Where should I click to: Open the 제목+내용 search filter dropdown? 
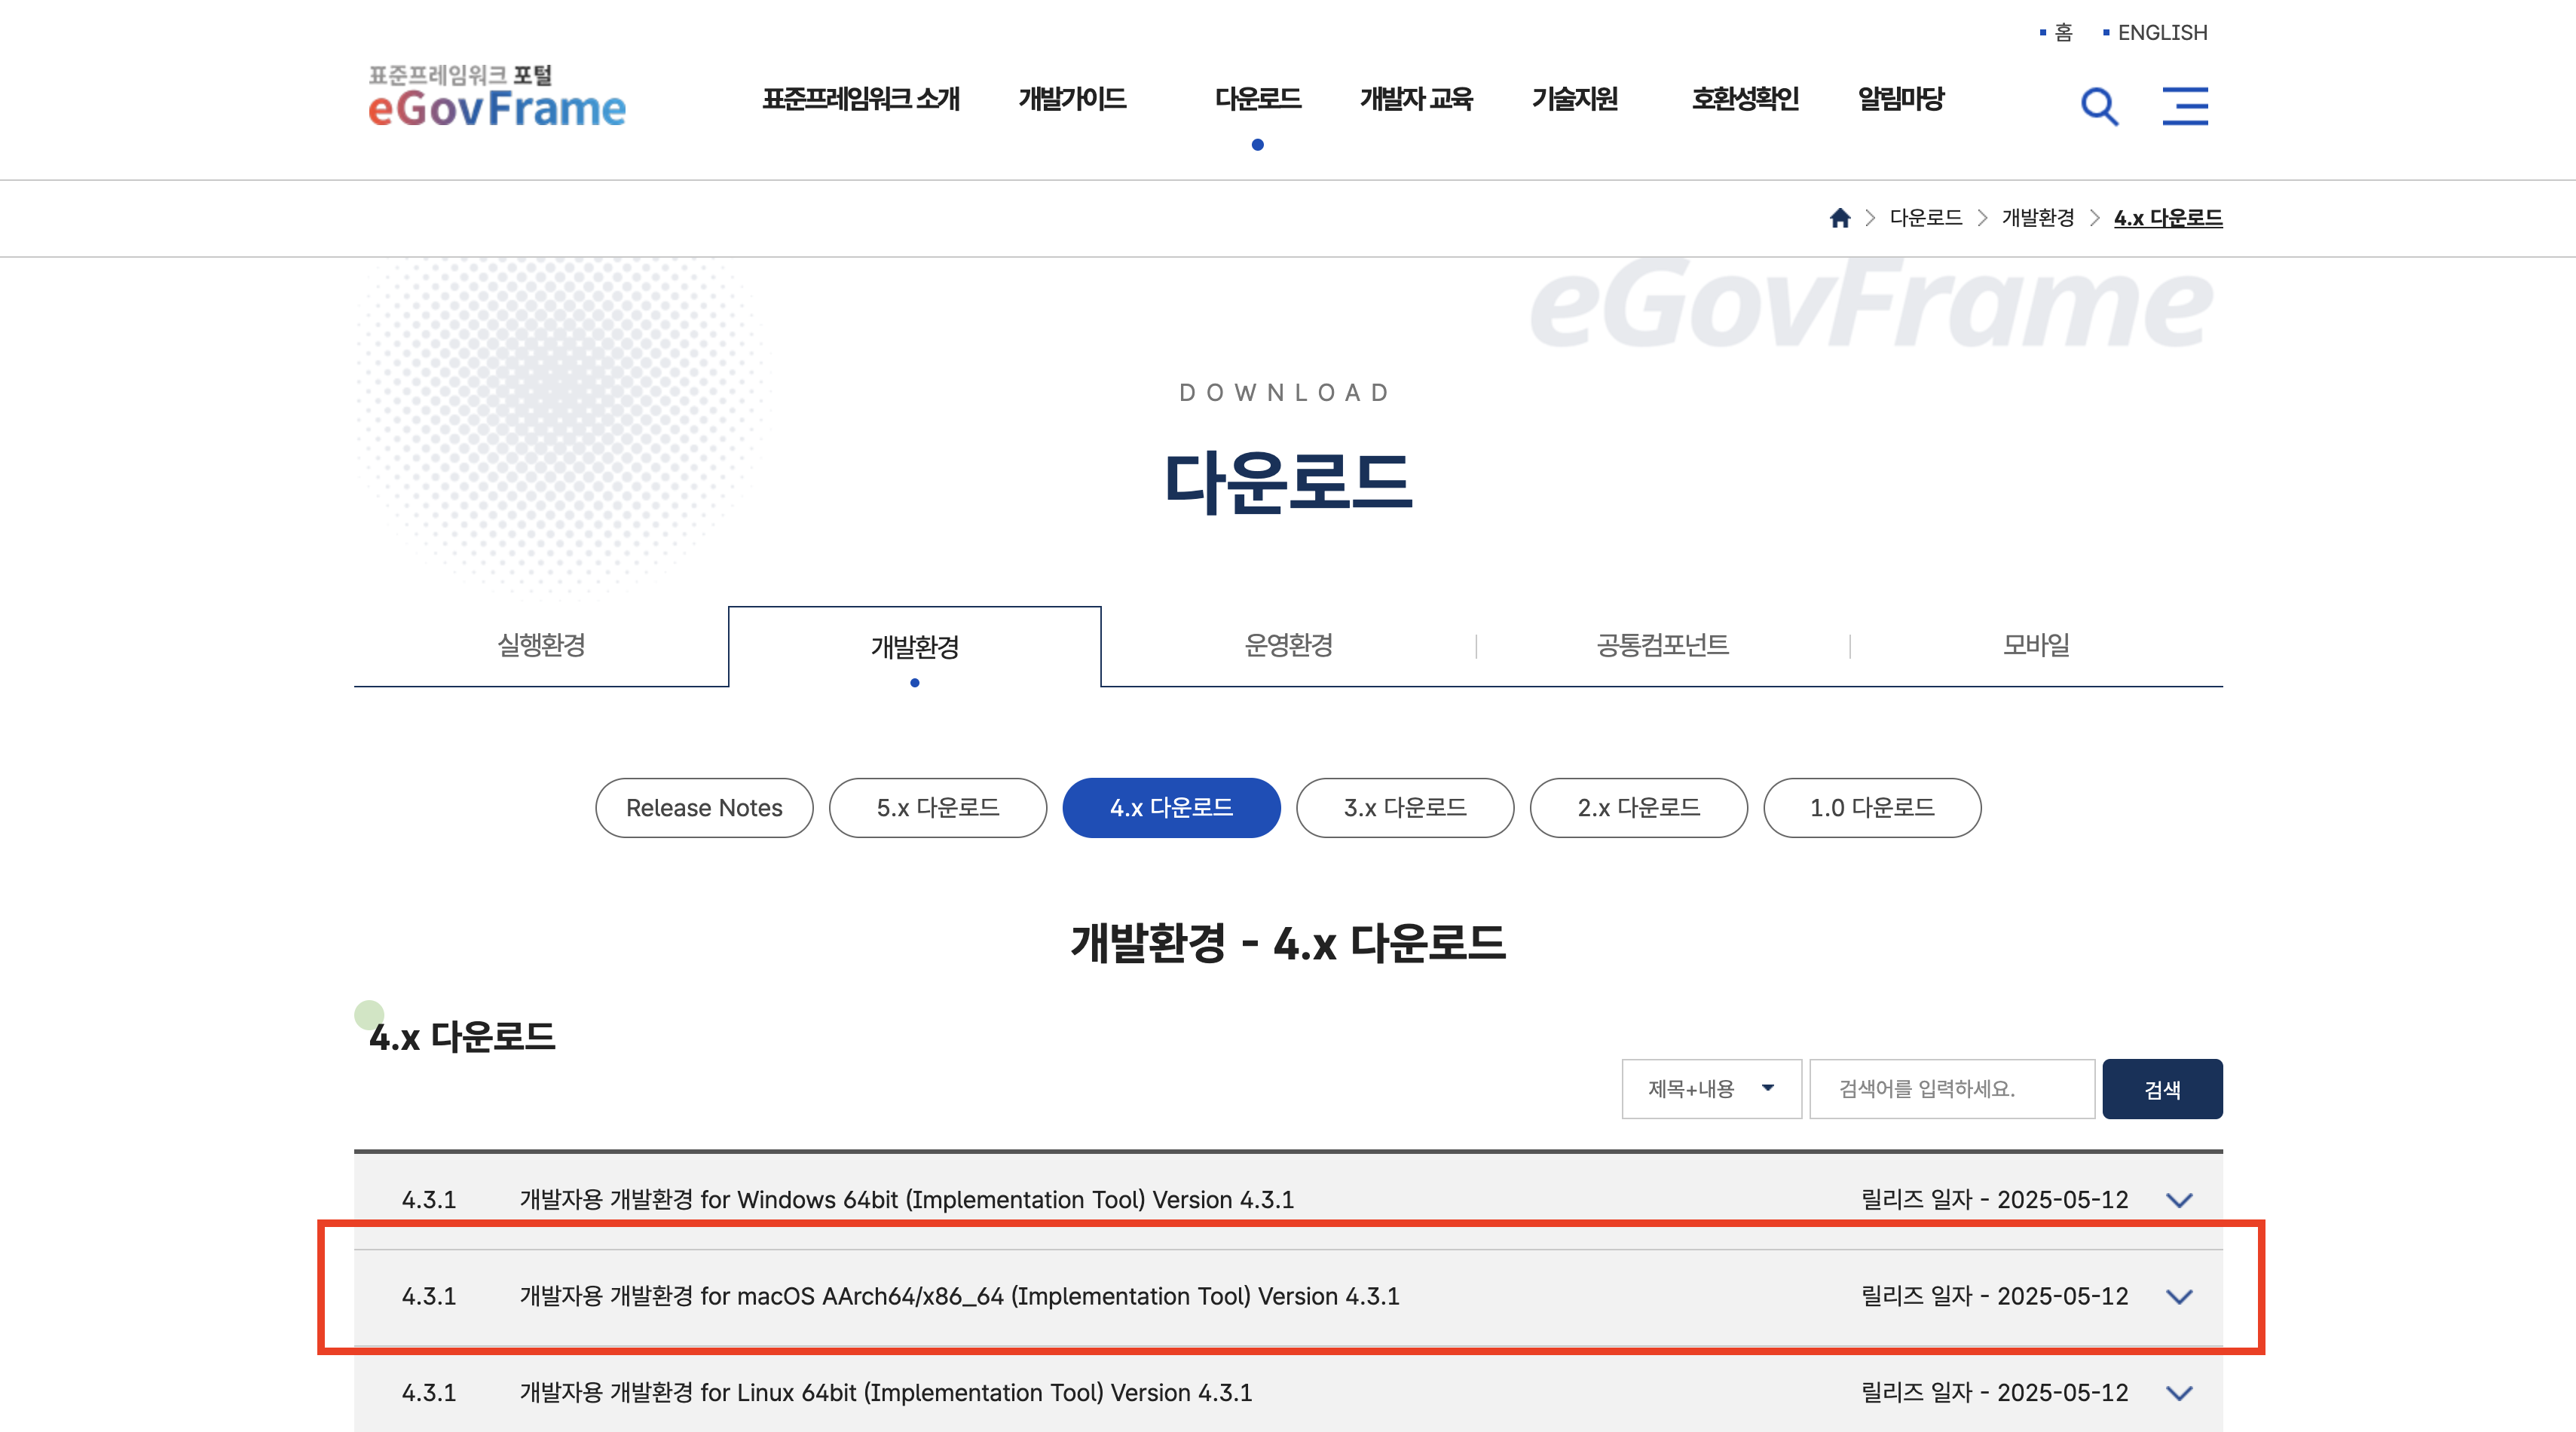1710,1089
